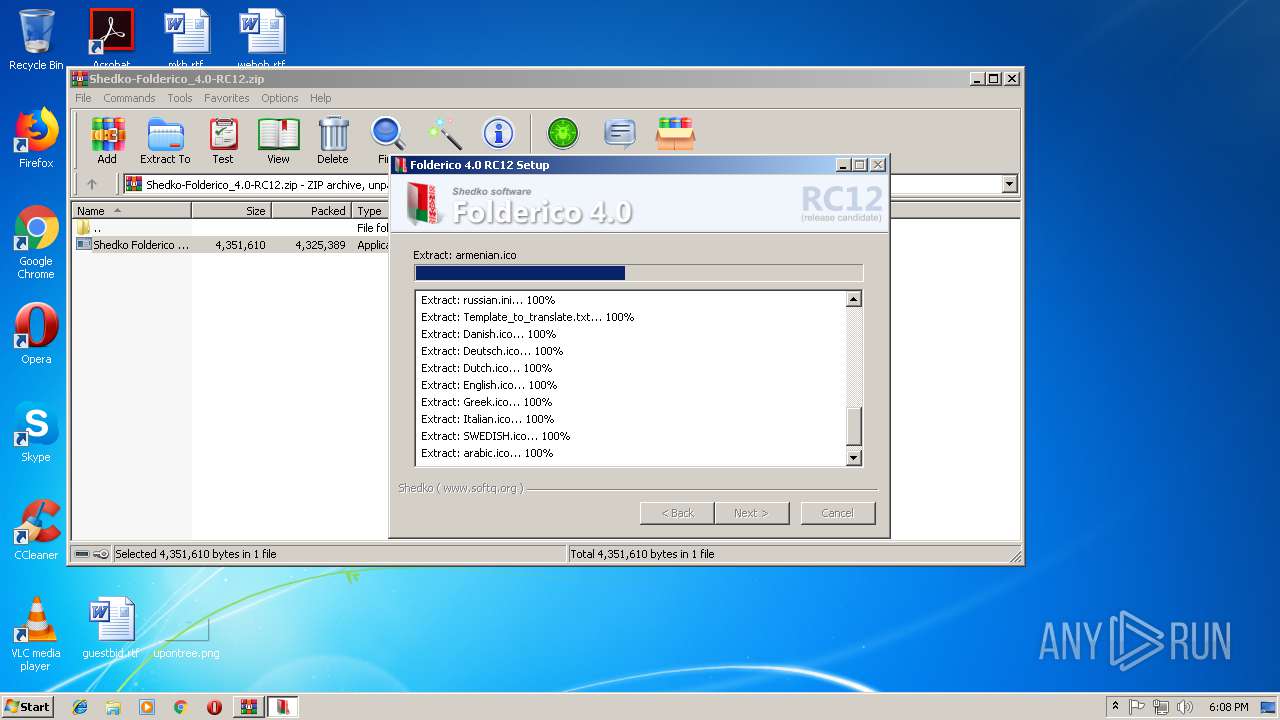The width and height of the screenshot is (1280, 720).
Task: Click the Test archive icon
Action: (x=223, y=140)
